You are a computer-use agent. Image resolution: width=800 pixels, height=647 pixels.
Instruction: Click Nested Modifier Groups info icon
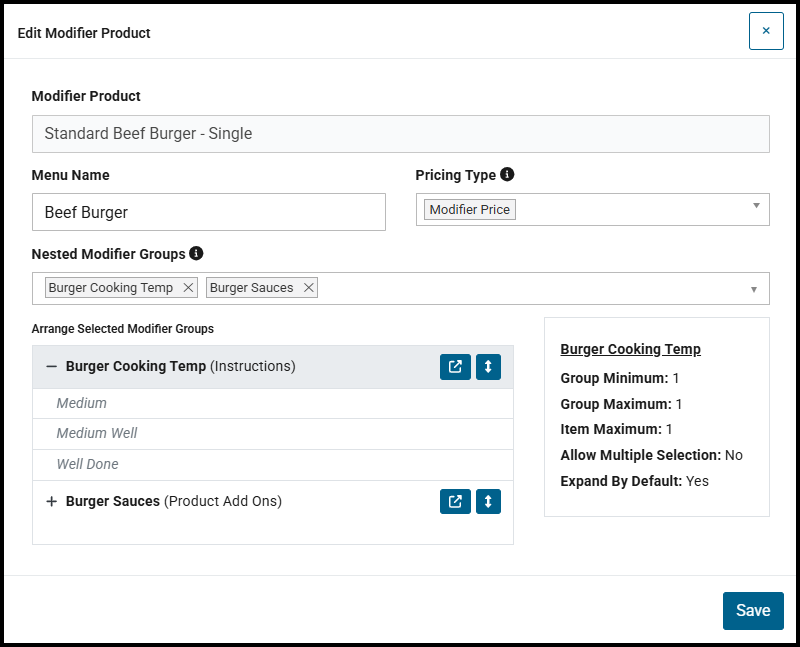click(x=196, y=253)
